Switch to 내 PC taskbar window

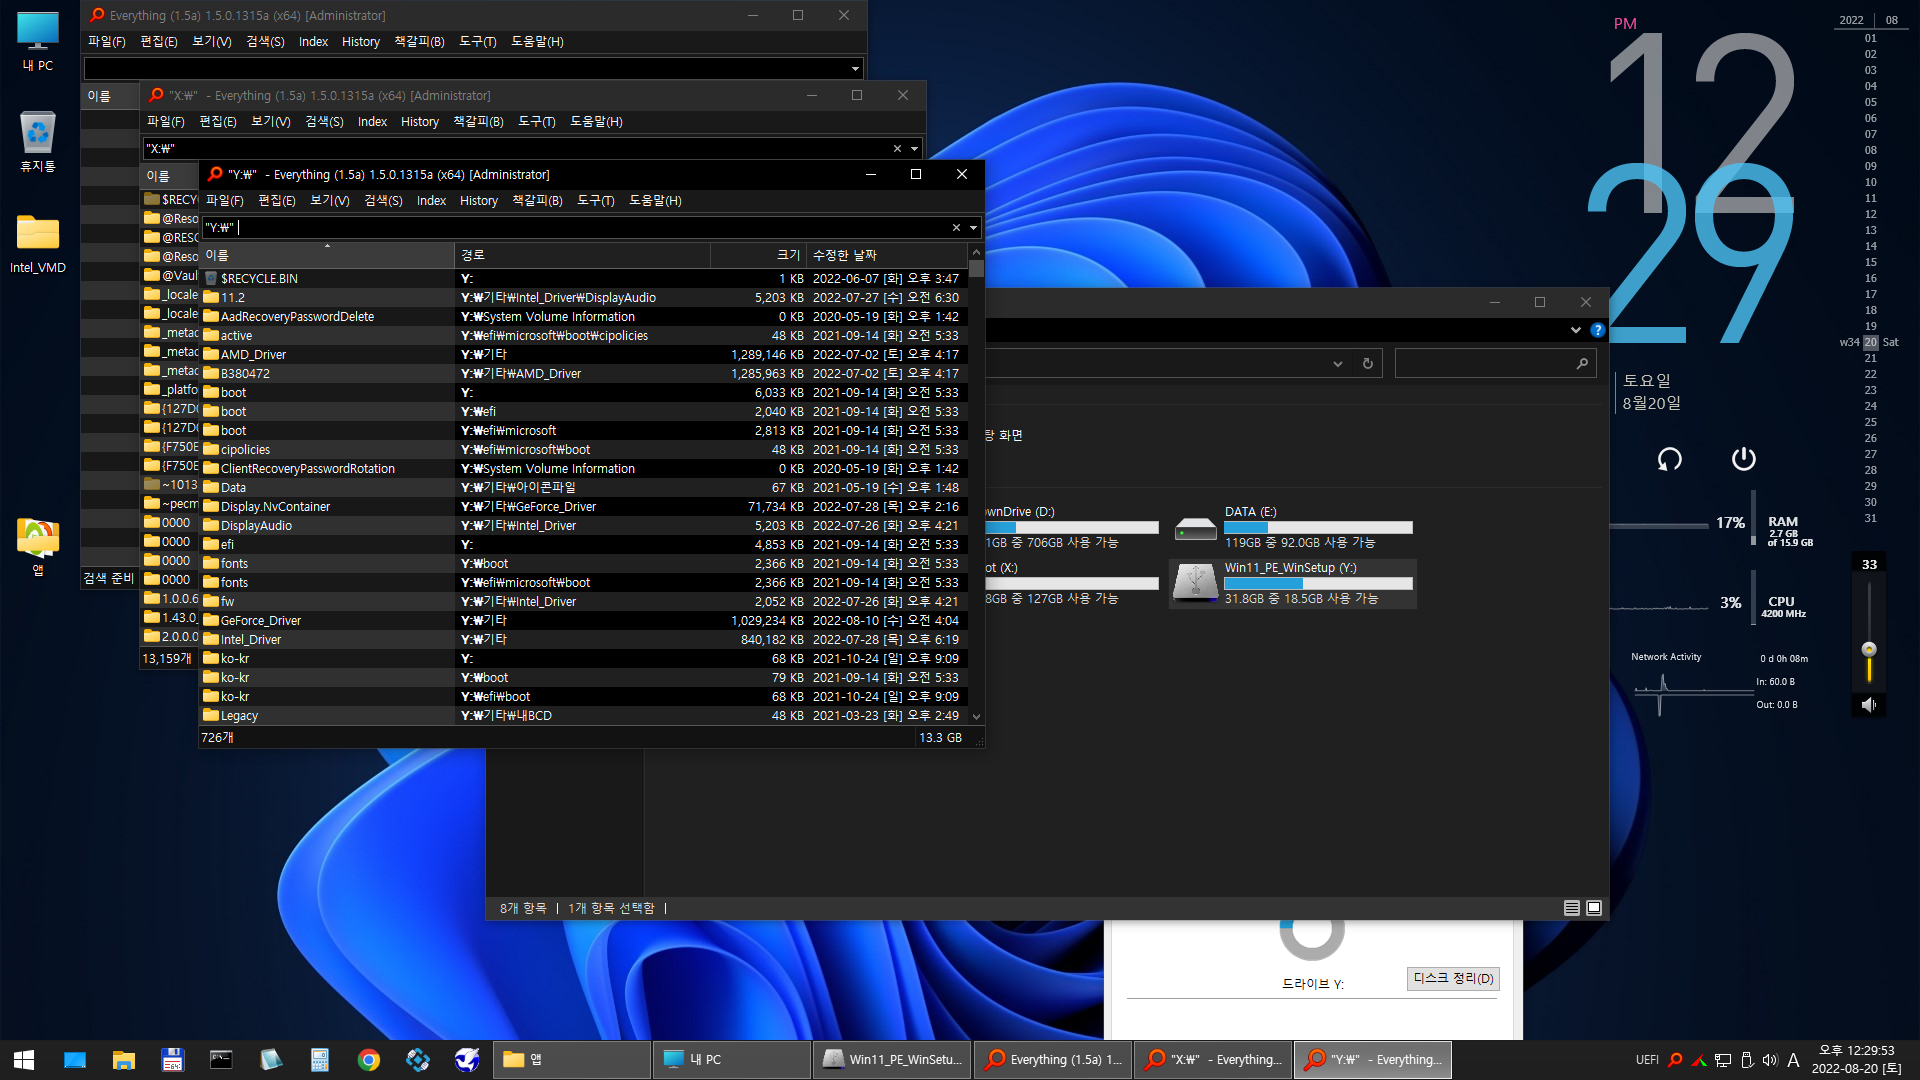pos(732,1059)
